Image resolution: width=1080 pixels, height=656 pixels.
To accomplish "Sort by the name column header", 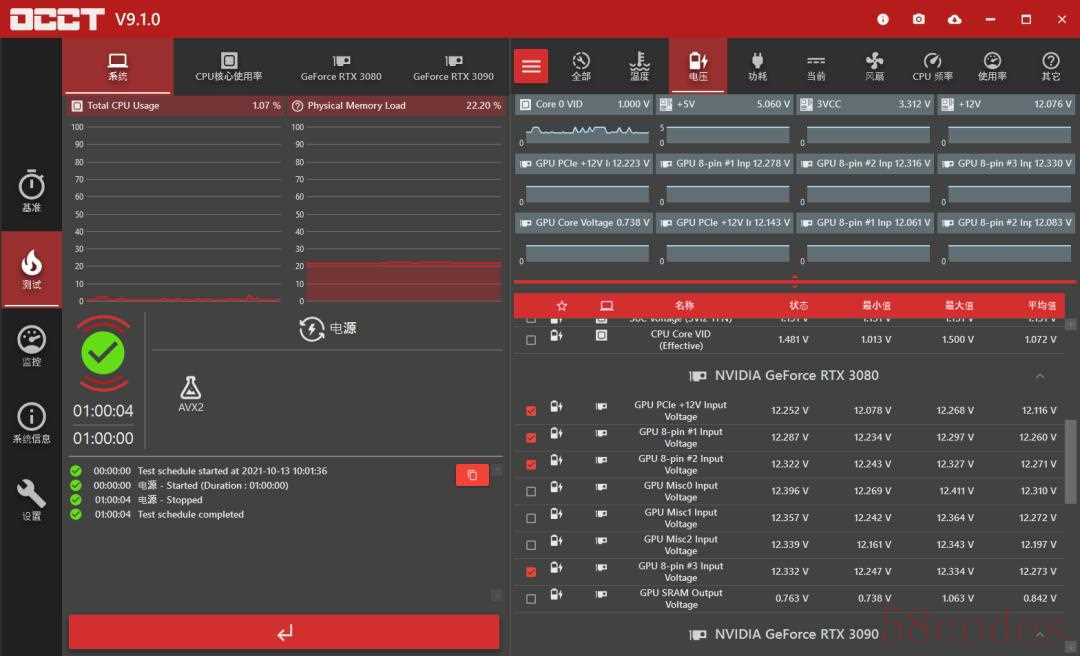I will tap(684, 305).
